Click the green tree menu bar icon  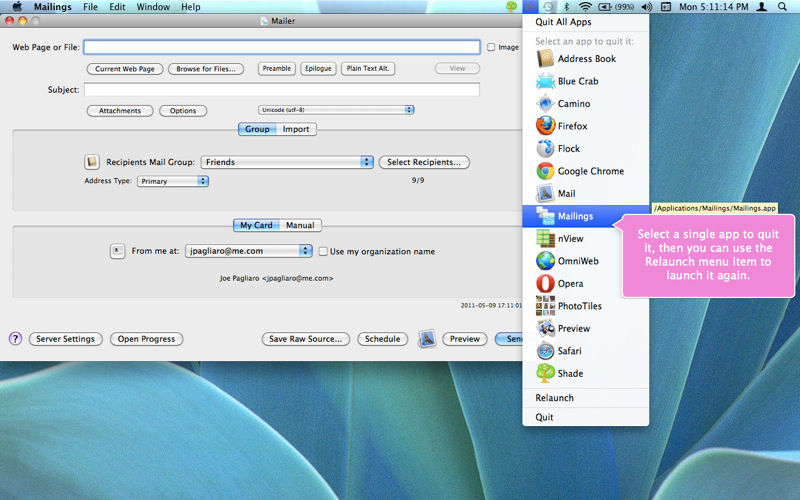(x=511, y=7)
